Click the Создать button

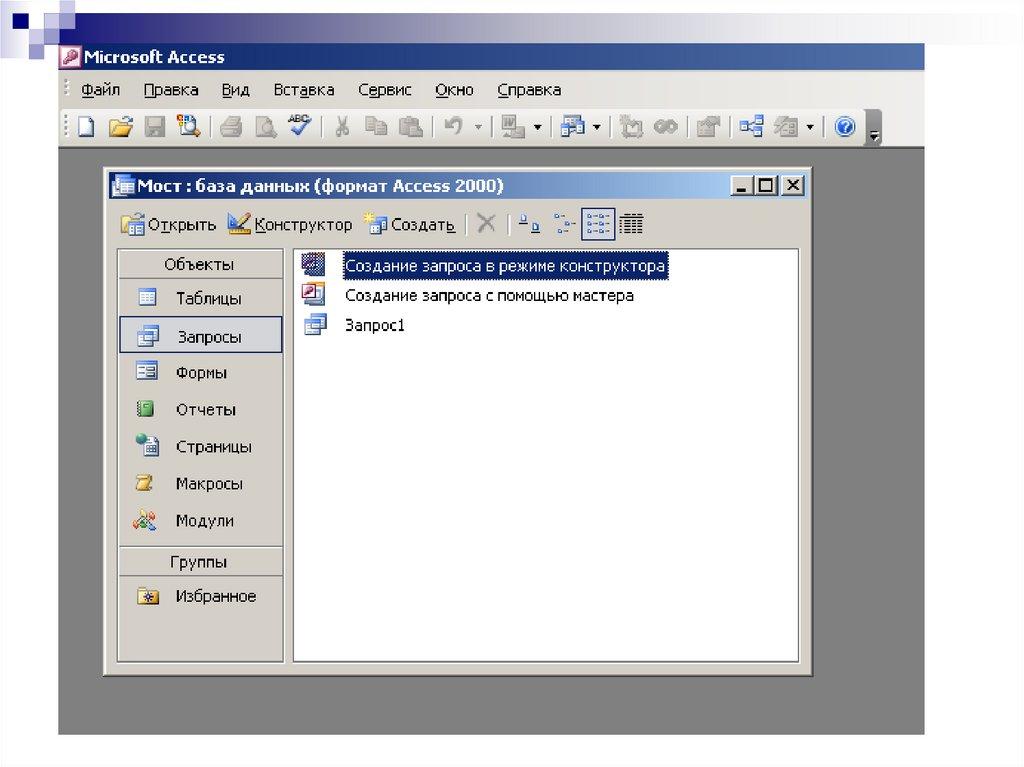pyautogui.click(x=410, y=225)
